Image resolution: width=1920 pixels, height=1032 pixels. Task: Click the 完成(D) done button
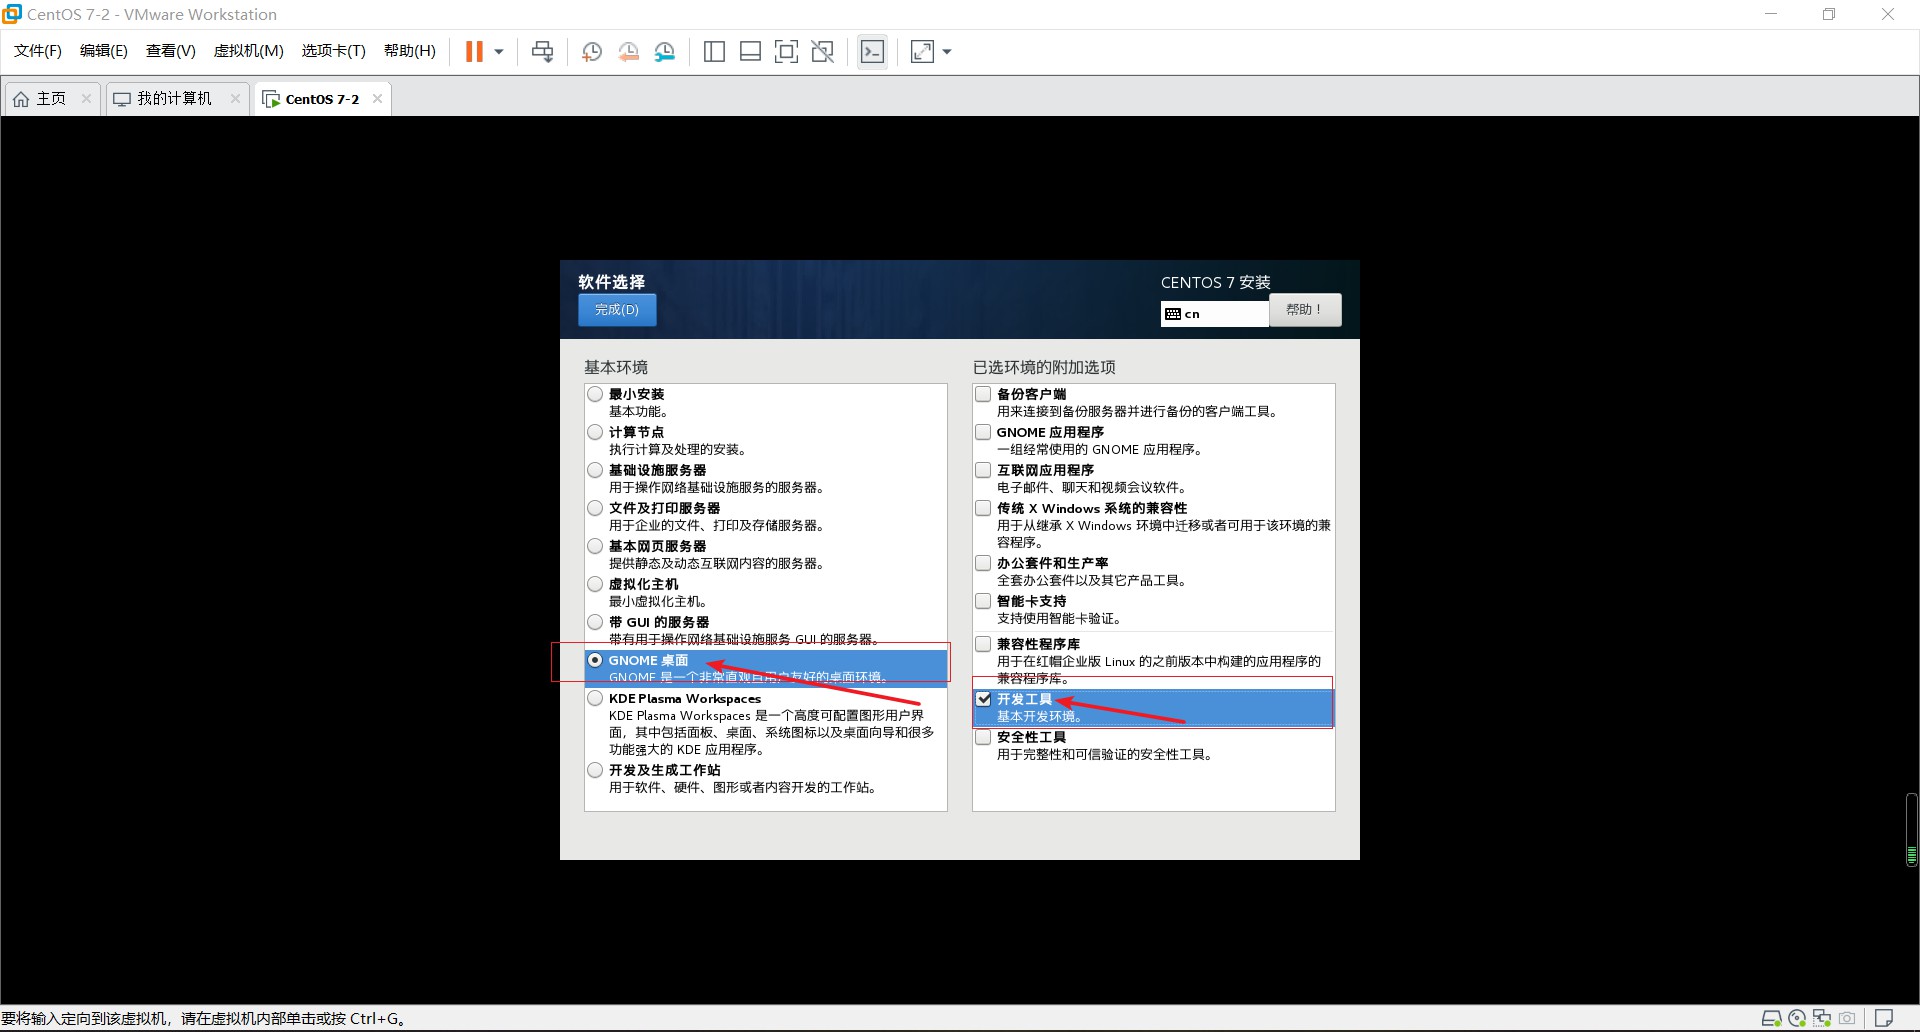coord(617,310)
